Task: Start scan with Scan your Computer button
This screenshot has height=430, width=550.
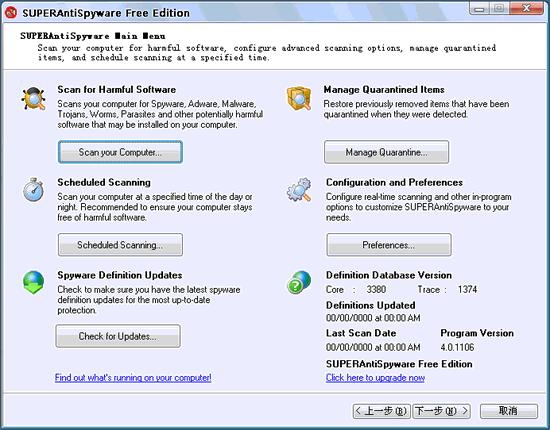Action: point(120,152)
